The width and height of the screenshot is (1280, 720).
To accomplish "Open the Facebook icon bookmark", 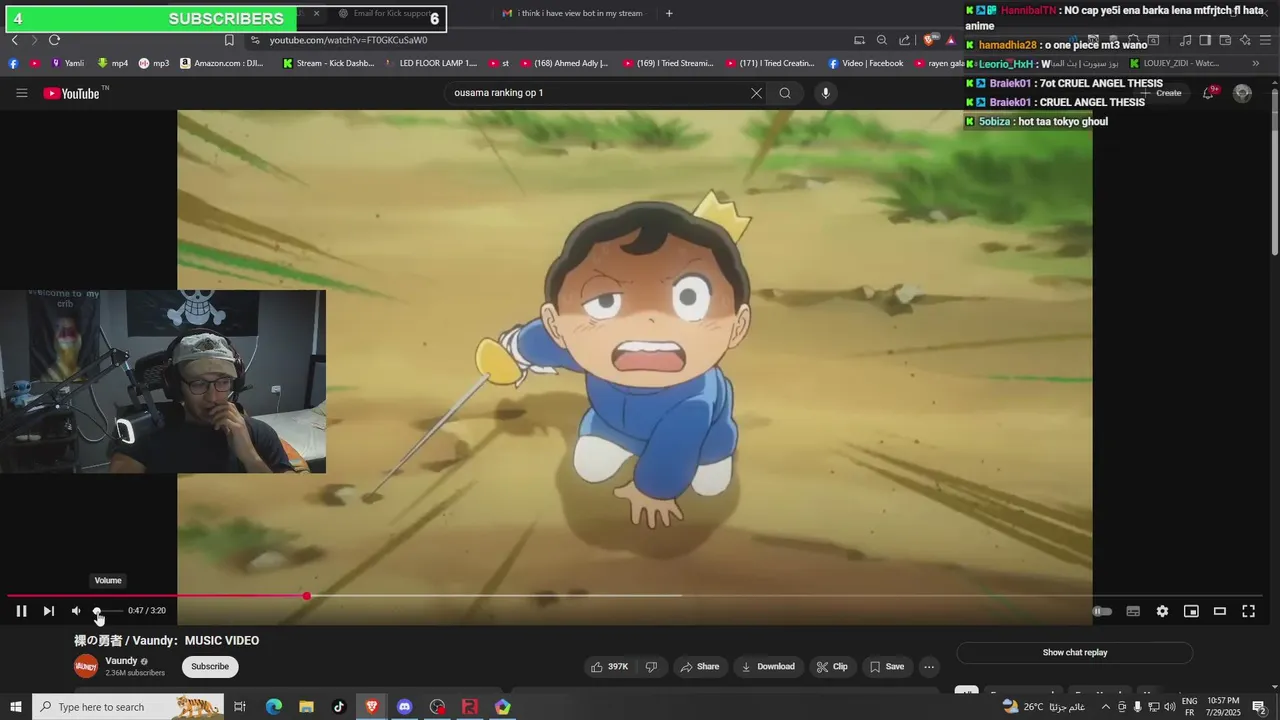I will [13, 63].
